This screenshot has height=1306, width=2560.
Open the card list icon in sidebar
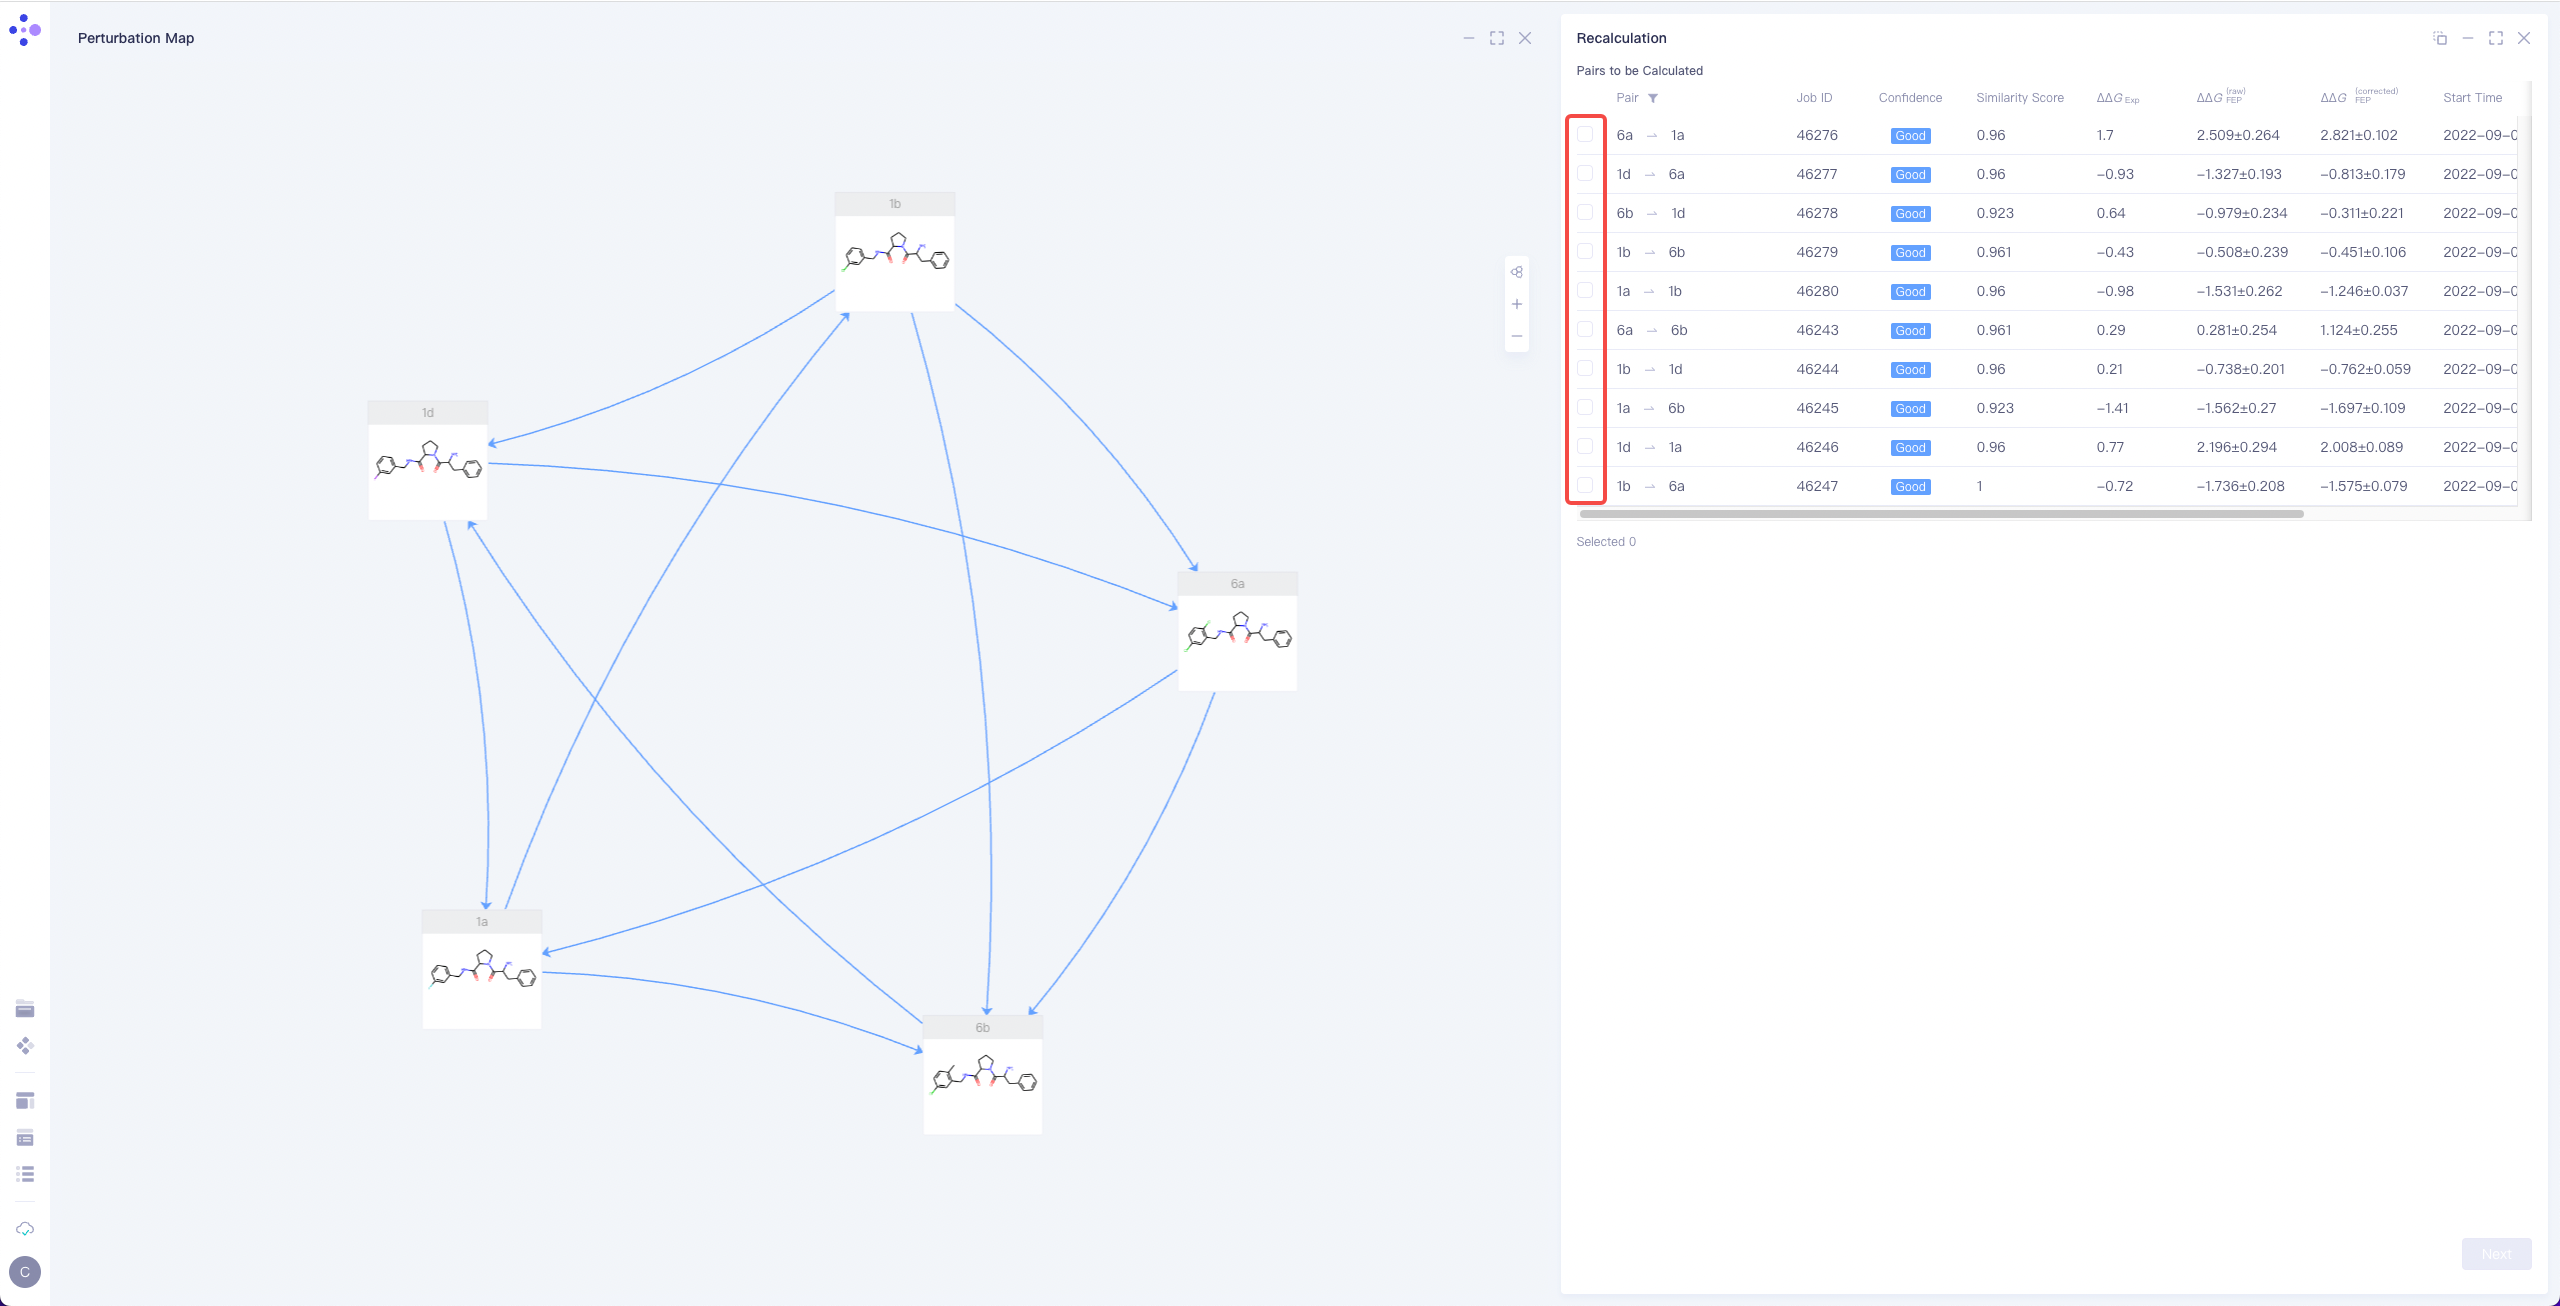click(25, 1138)
